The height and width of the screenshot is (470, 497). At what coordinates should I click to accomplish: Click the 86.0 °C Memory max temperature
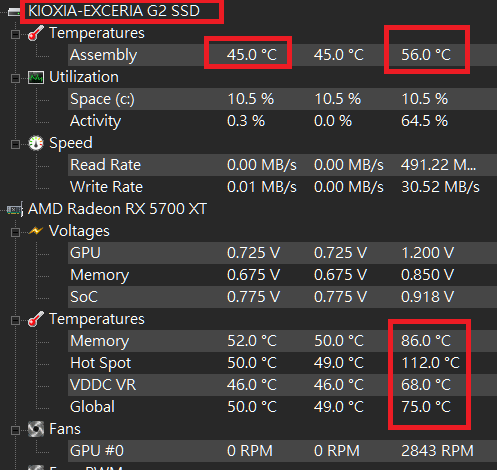426,341
